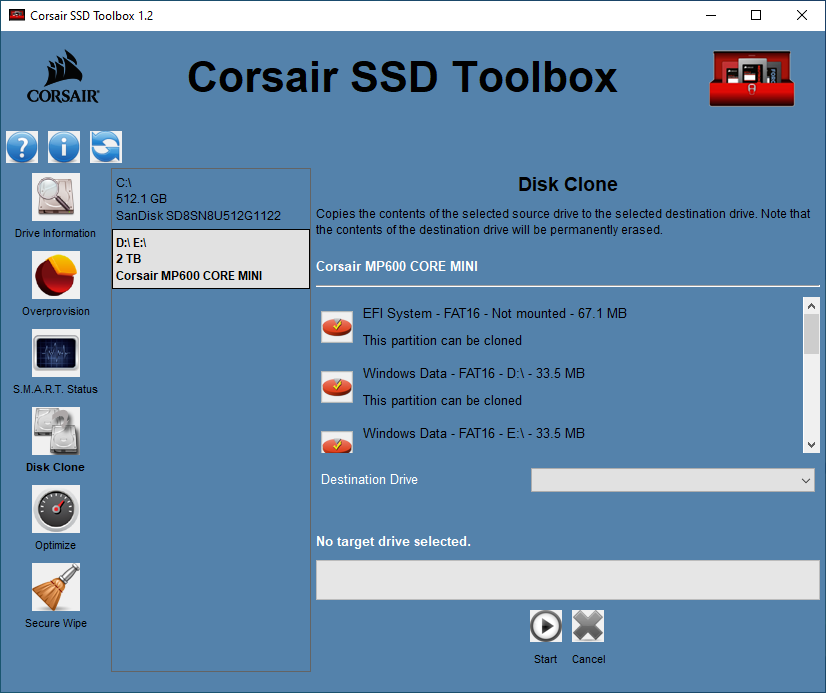The height and width of the screenshot is (693, 826).
Task: Open the Drive Information section
Action: click(56, 197)
